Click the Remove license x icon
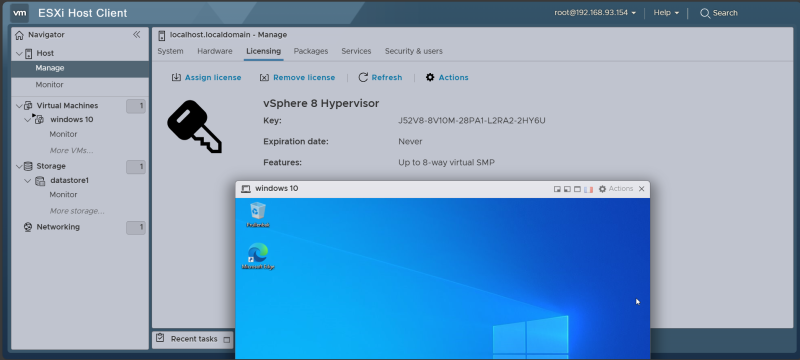This screenshot has width=800, height=360. [x=264, y=78]
